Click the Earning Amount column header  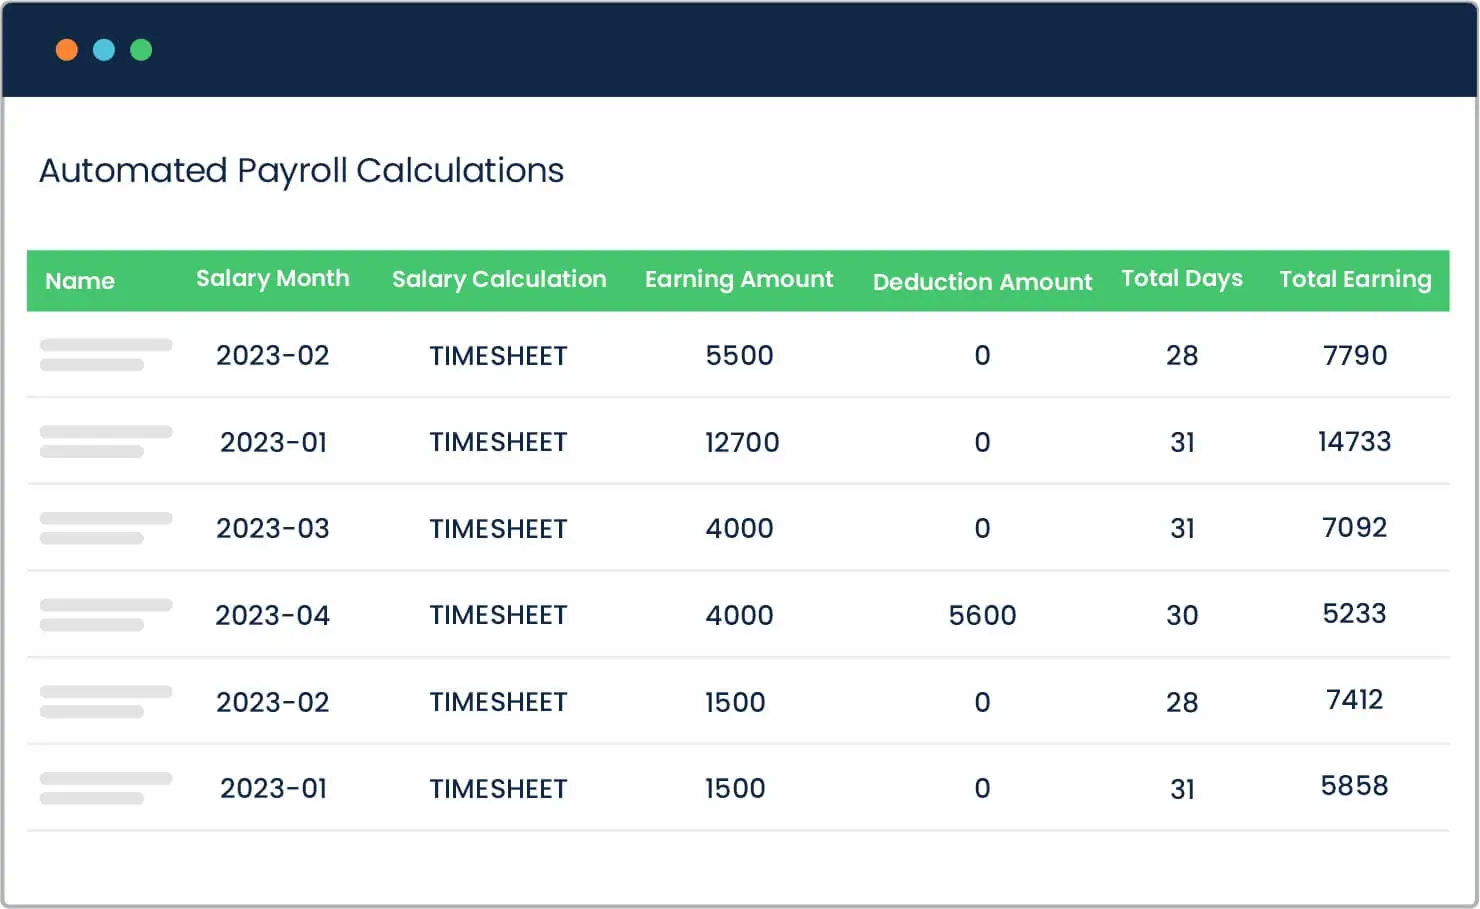click(739, 280)
